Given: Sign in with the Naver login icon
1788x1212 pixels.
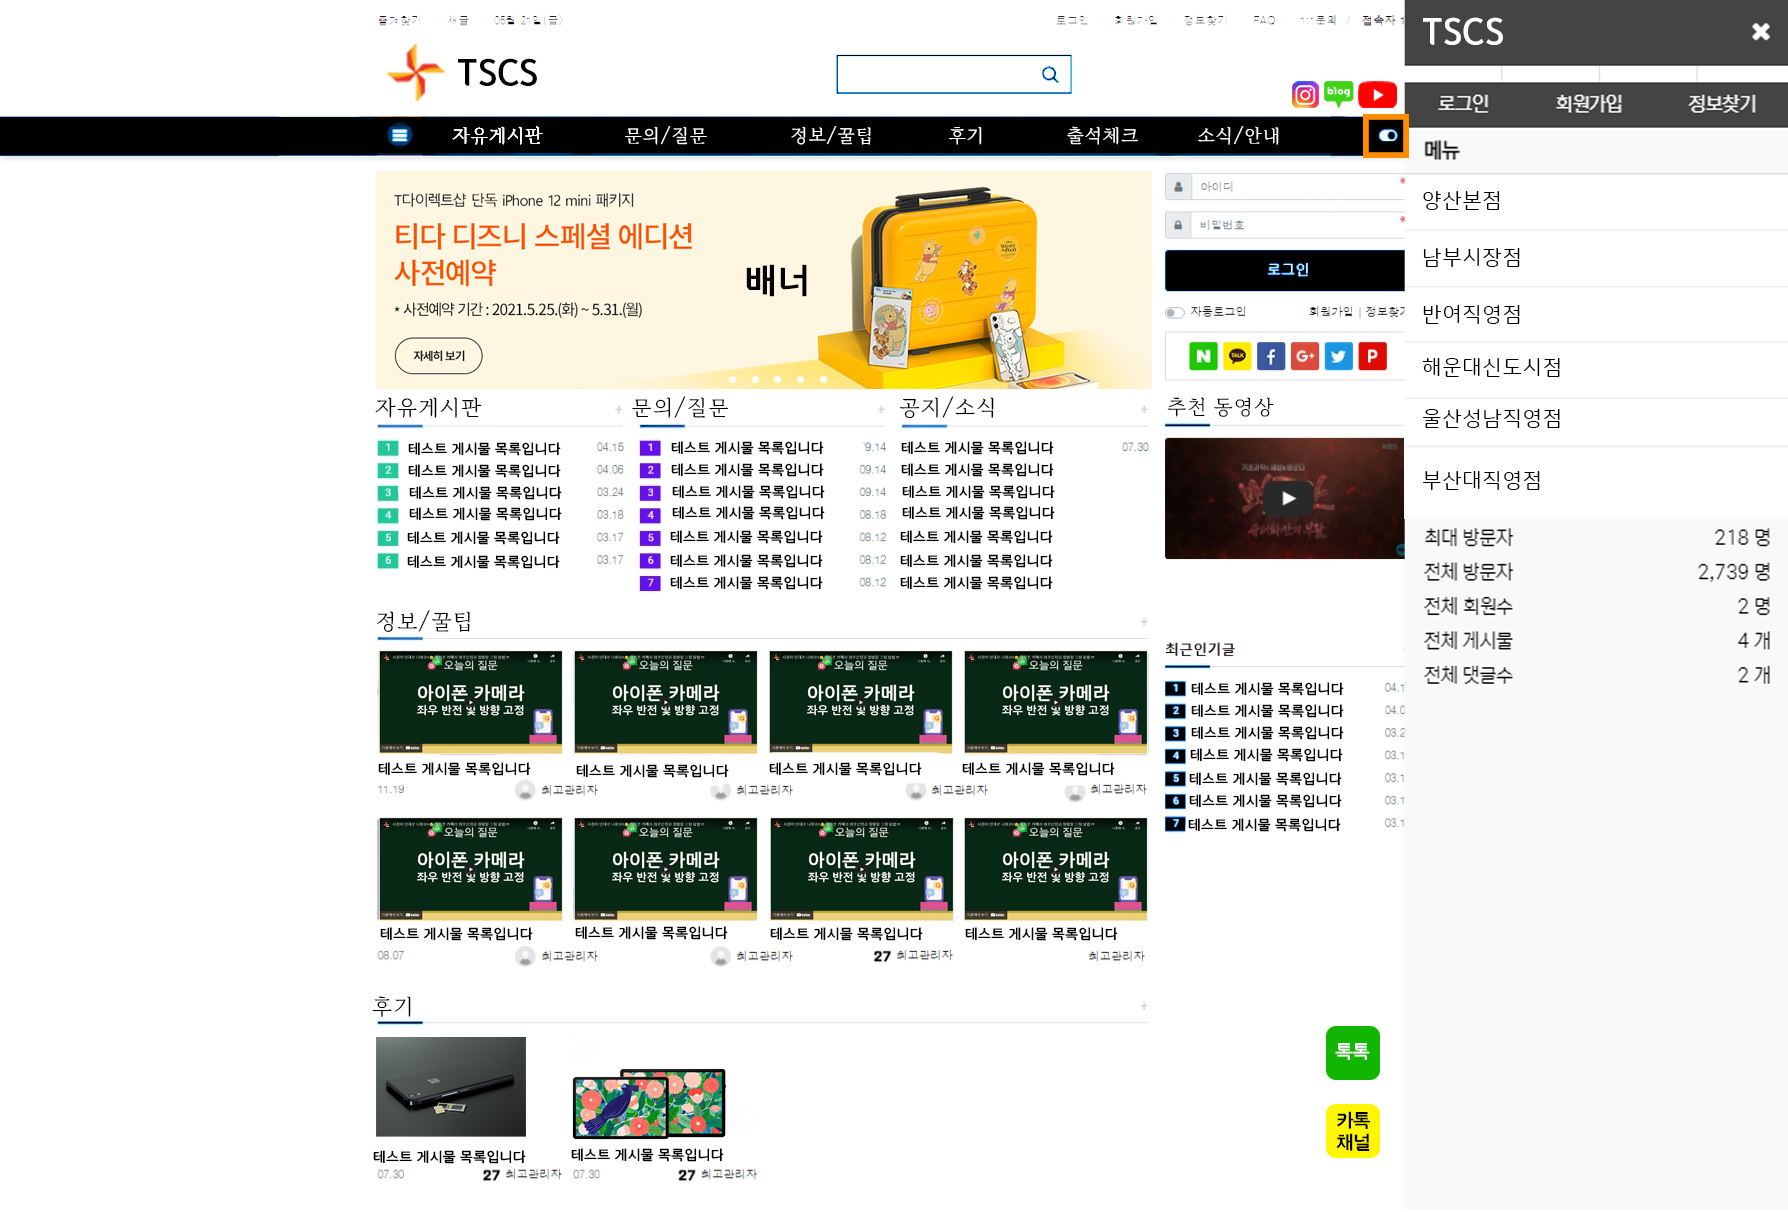Looking at the screenshot, I should pyautogui.click(x=1203, y=356).
